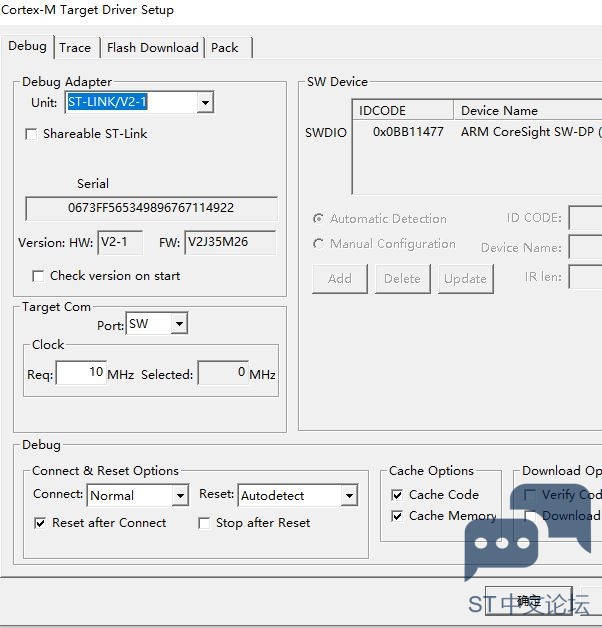Enable Verify Code Download checkbox
This screenshot has width=602, height=628.
click(x=530, y=495)
